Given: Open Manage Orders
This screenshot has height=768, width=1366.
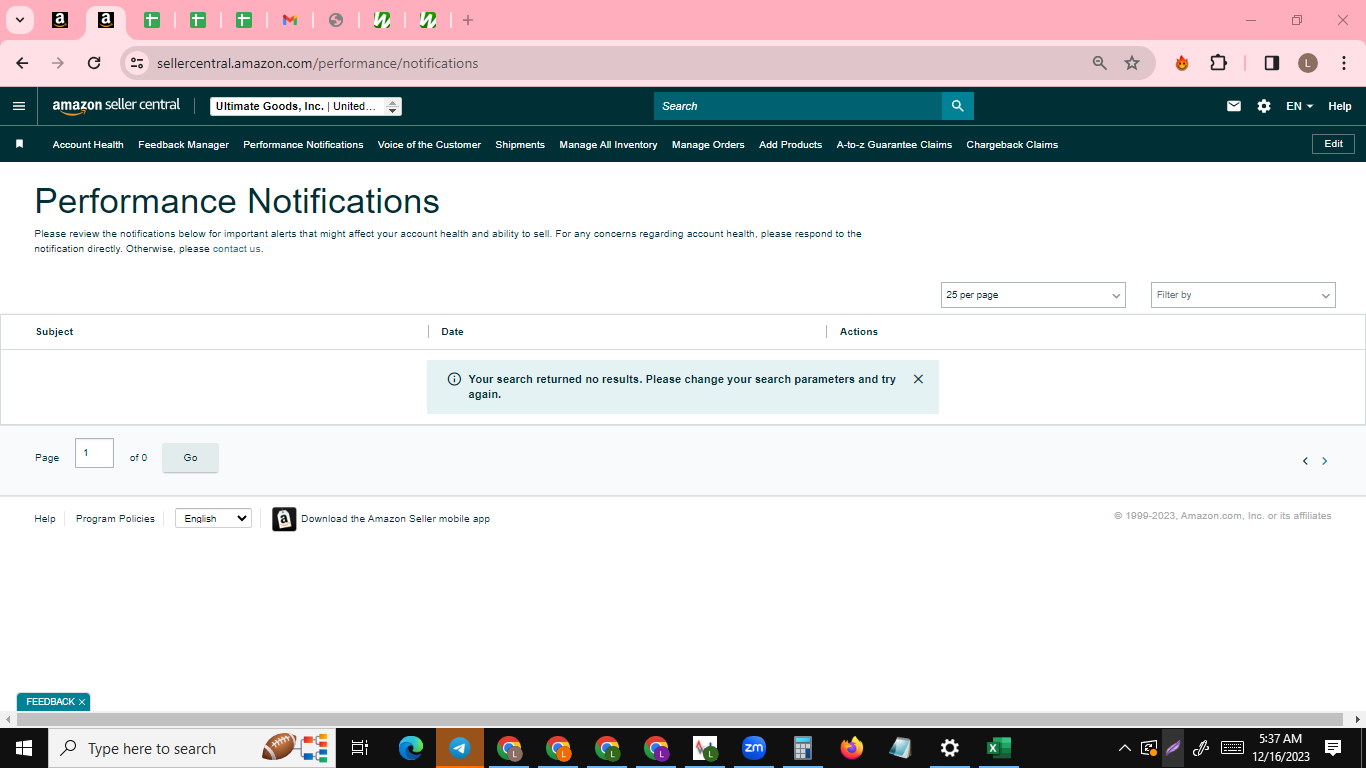Looking at the screenshot, I should point(708,144).
